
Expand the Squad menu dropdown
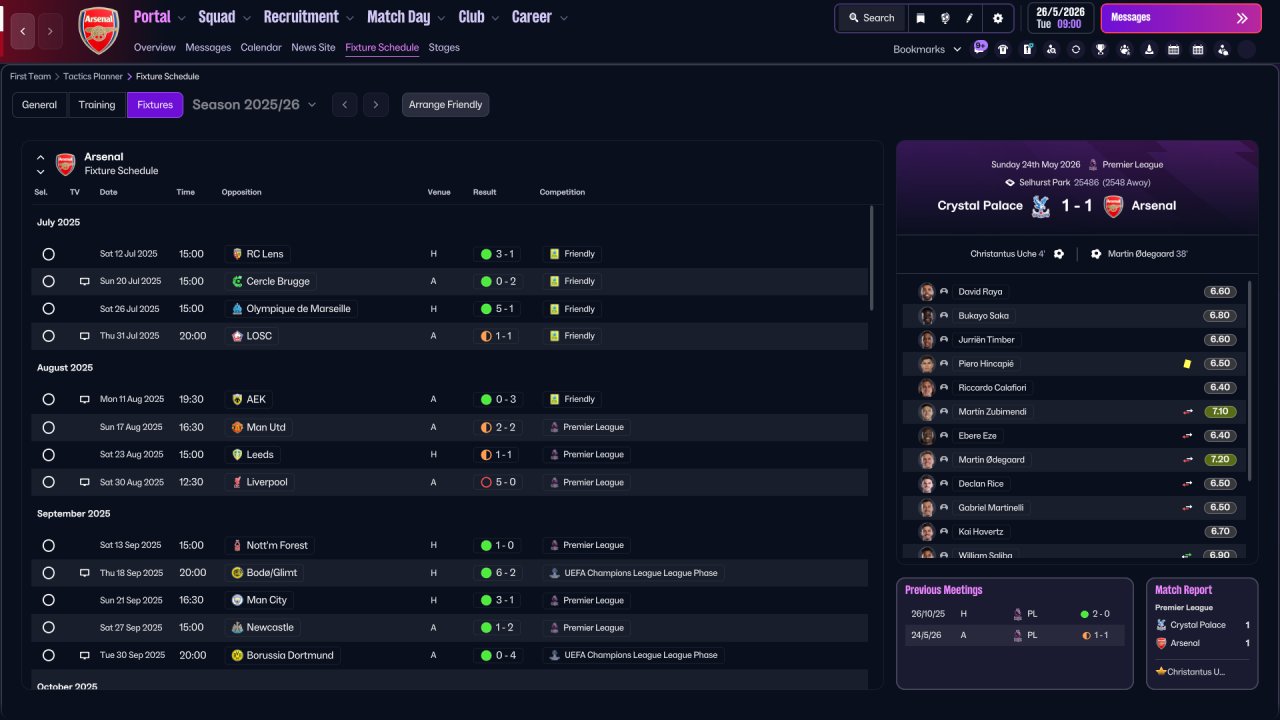click(247, 18)
